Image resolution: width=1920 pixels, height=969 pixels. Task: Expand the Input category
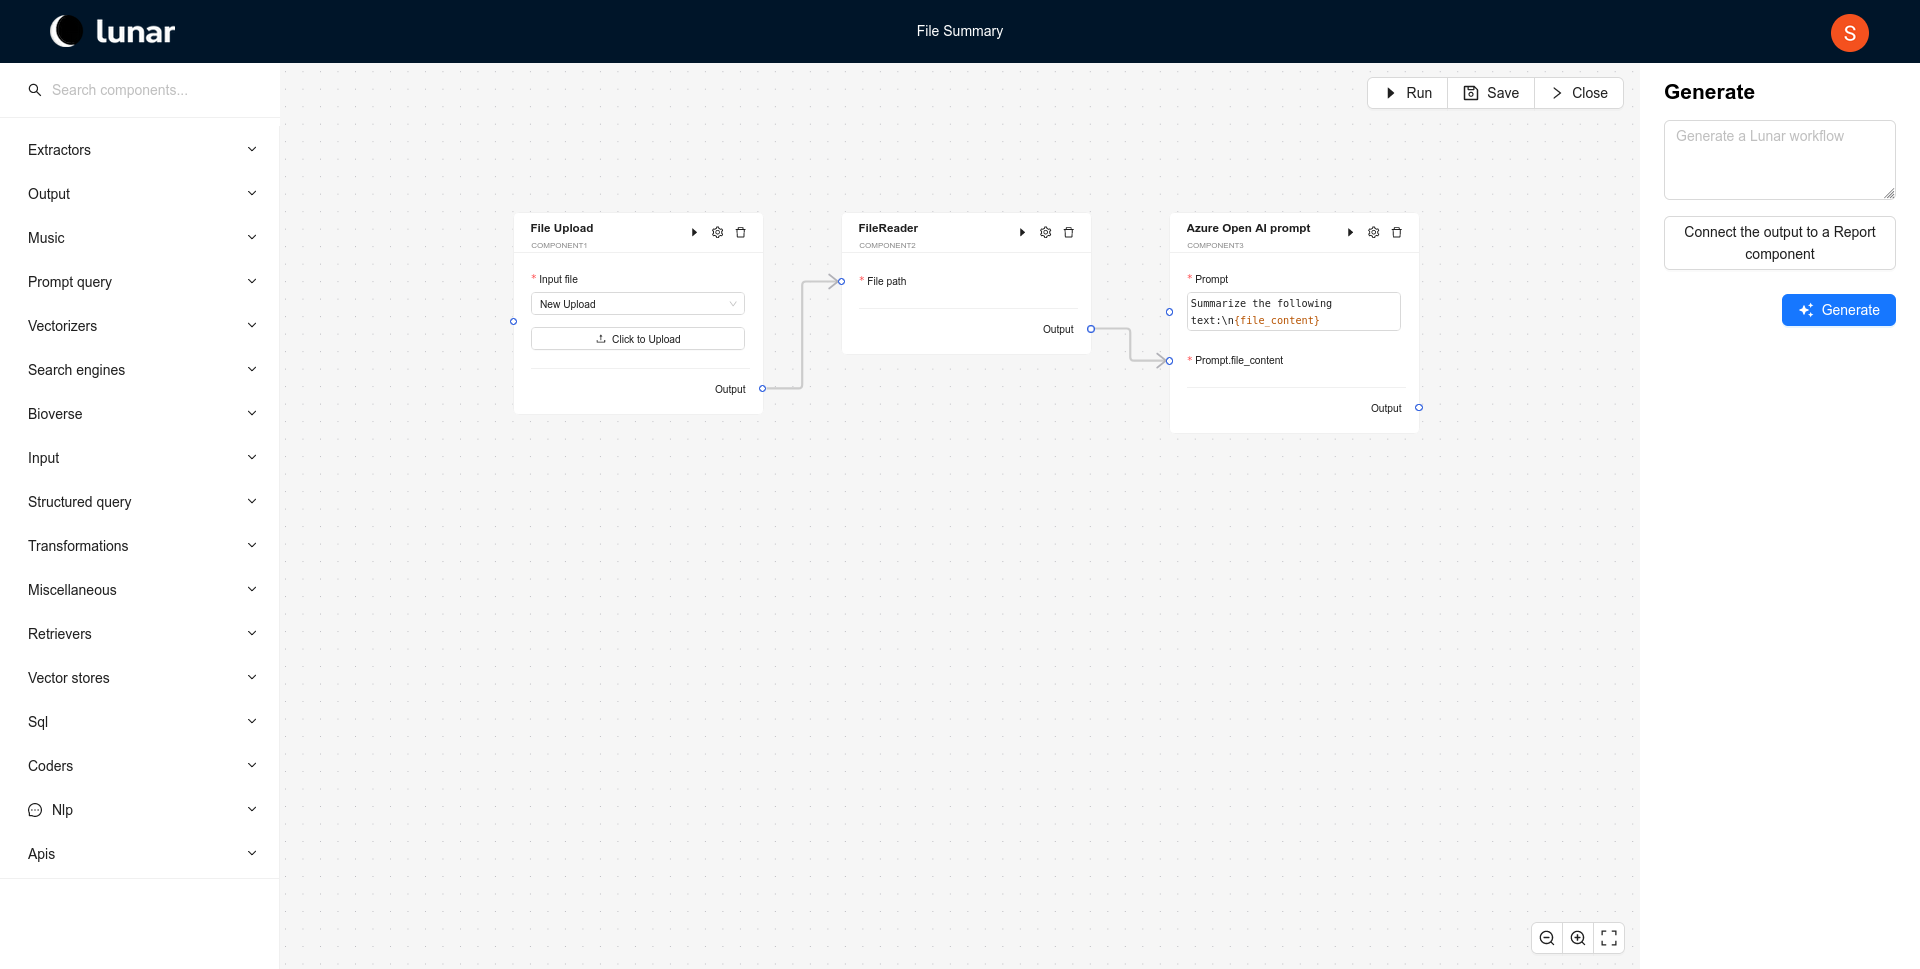(140, 458)
